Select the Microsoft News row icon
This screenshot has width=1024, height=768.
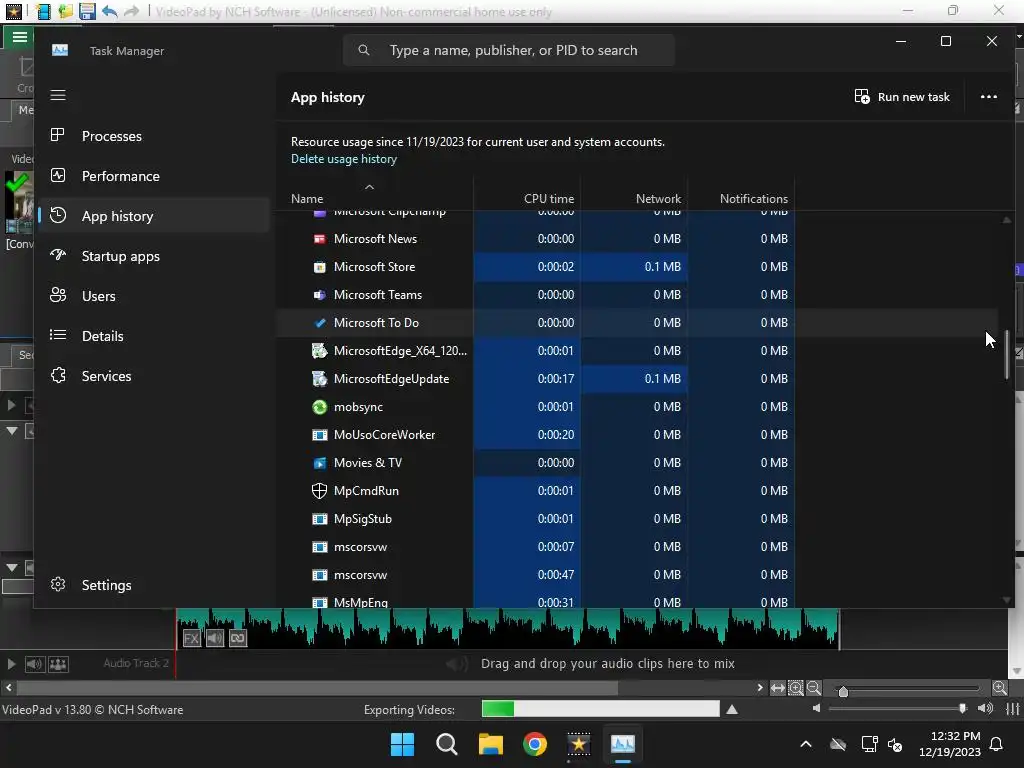[319, 239]
